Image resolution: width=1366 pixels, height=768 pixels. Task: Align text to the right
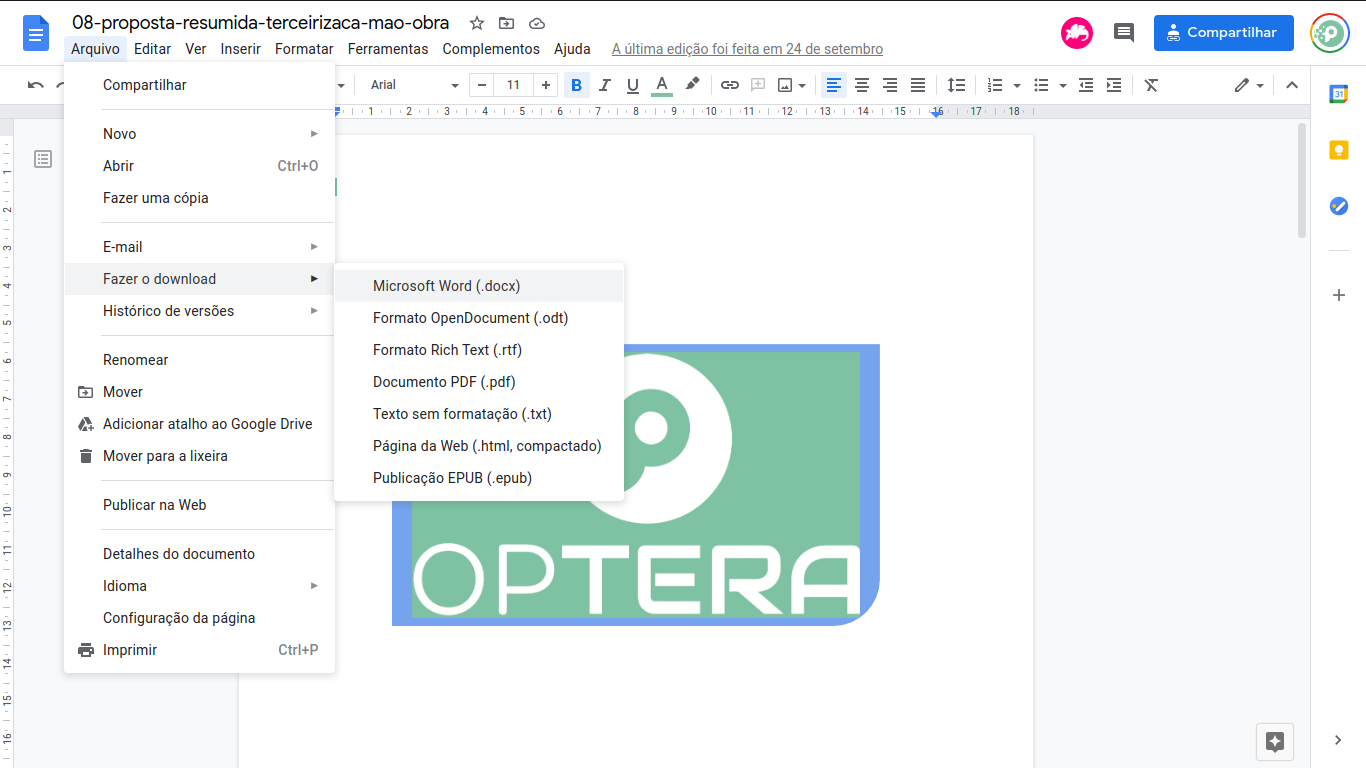pyautogui.click(x=890, y=85)
